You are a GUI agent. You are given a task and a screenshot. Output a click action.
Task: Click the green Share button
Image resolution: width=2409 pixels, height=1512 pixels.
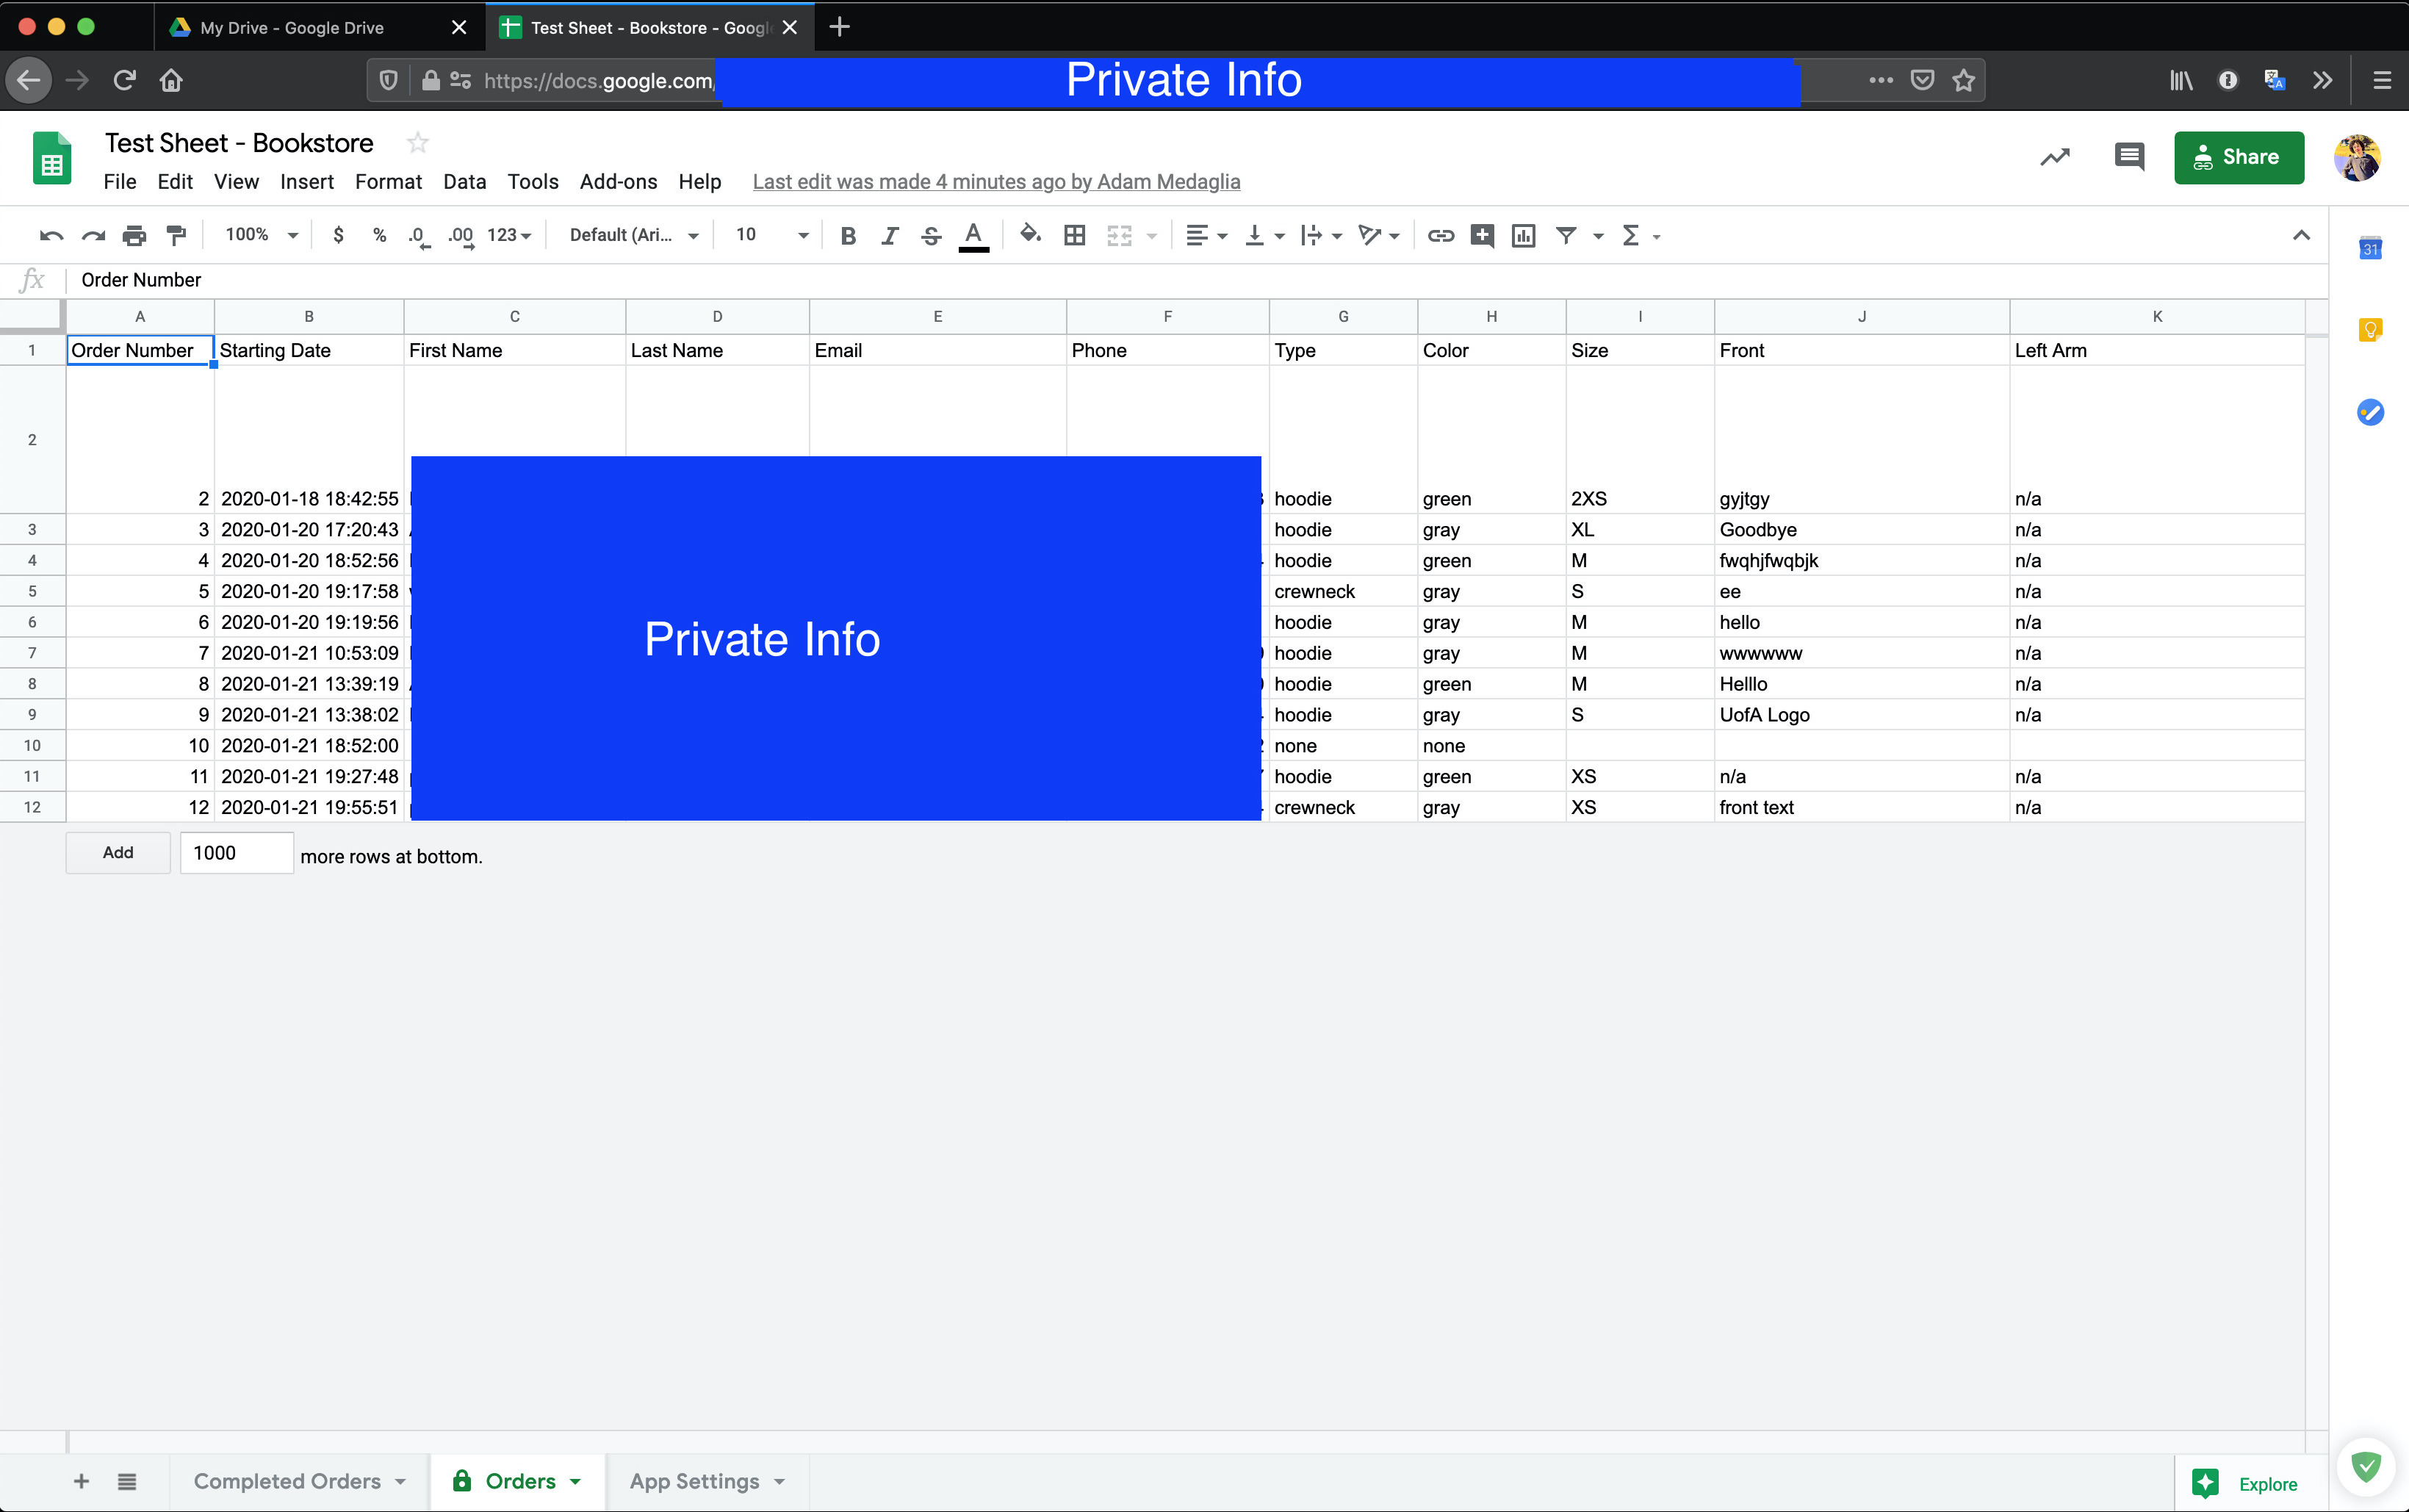[x=2238, y=157]
